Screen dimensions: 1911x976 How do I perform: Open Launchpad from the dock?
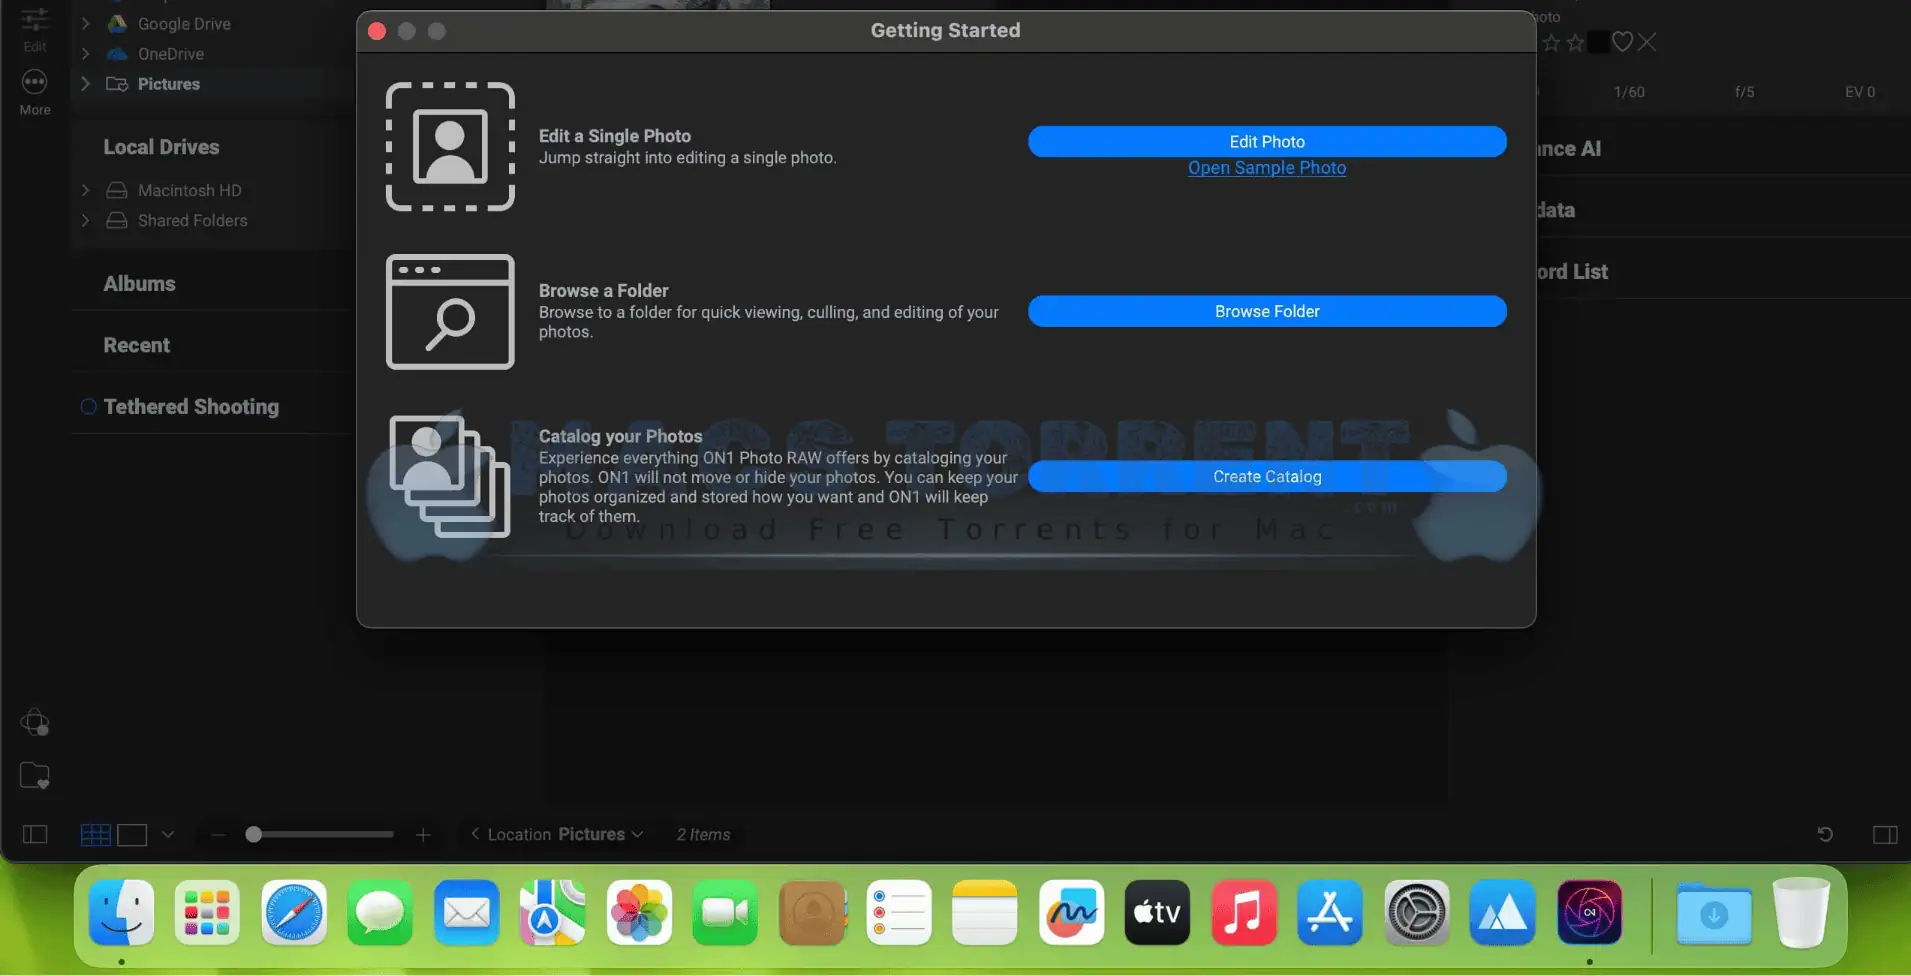click(207, 912)
